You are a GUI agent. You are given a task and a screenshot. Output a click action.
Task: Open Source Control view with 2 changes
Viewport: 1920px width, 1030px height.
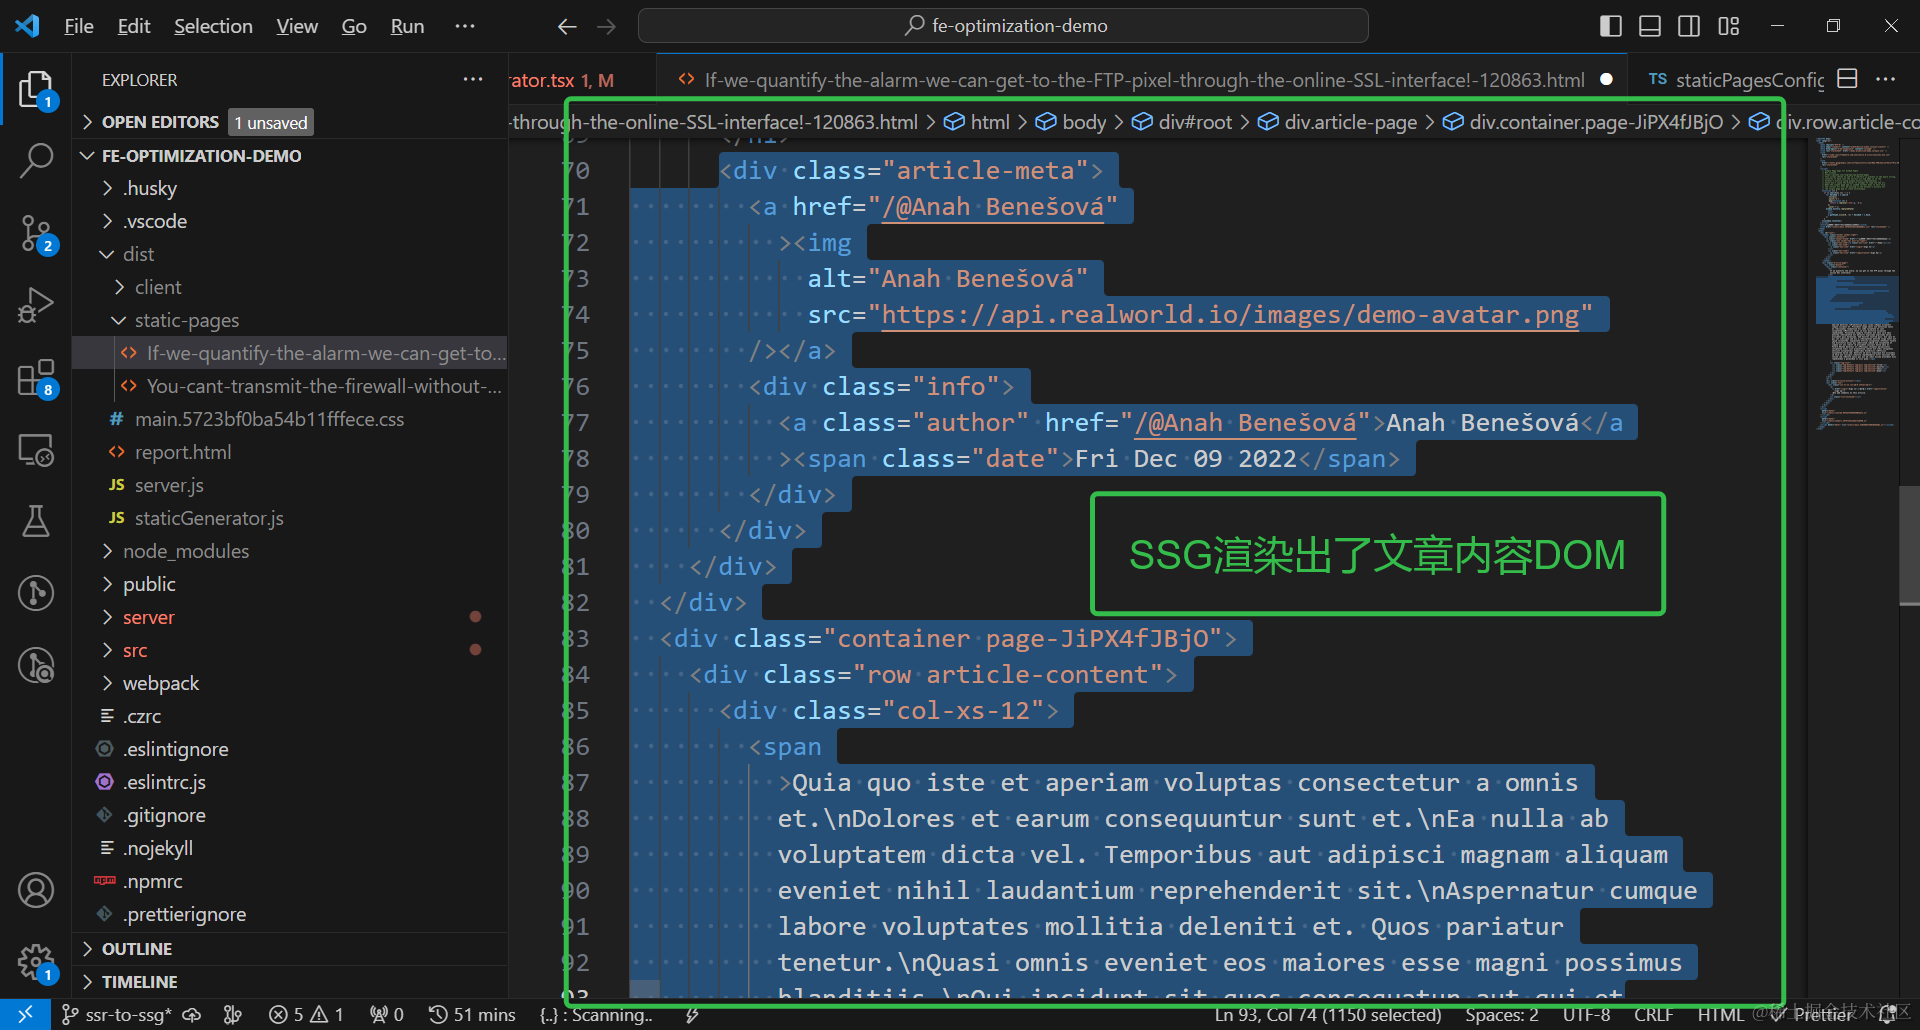(x=36, y=234)
